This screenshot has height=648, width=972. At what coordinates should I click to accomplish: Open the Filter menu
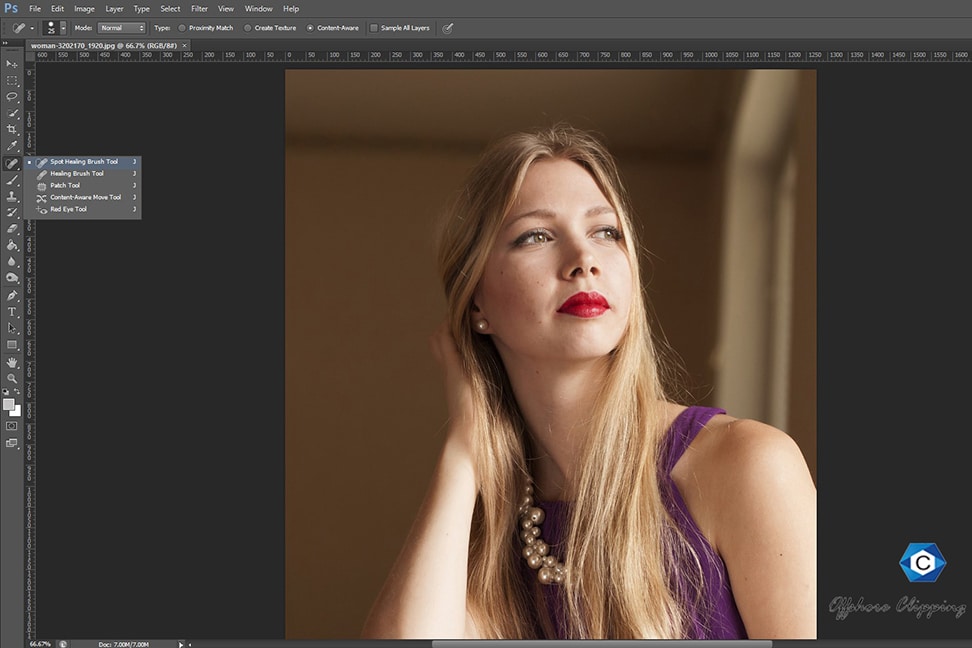click(199, 8)
